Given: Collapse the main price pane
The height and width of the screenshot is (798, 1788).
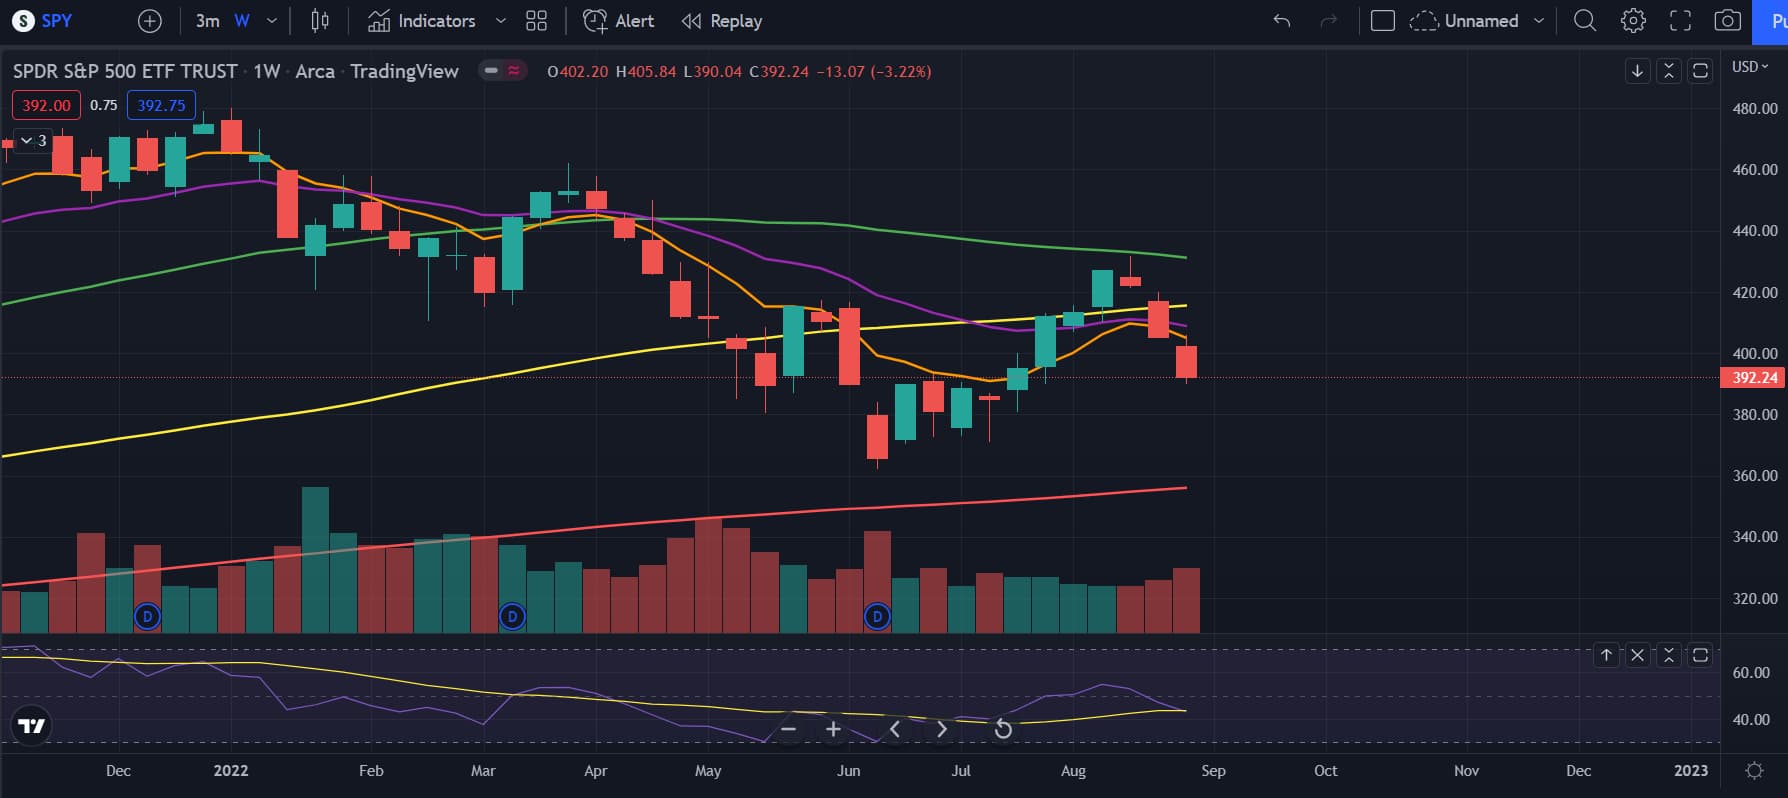Looking at the screenshot, I should (x=1668, y=71).
